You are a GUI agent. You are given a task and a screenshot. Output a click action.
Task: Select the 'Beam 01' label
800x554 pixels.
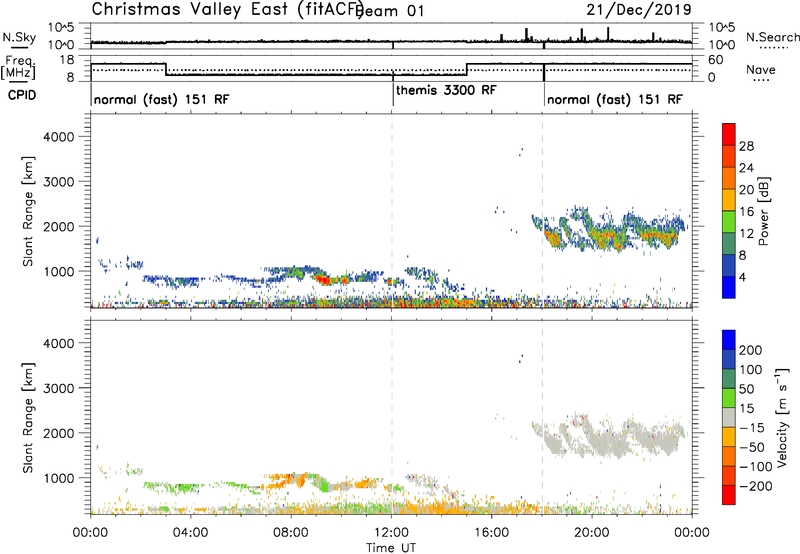coord(390,11)
